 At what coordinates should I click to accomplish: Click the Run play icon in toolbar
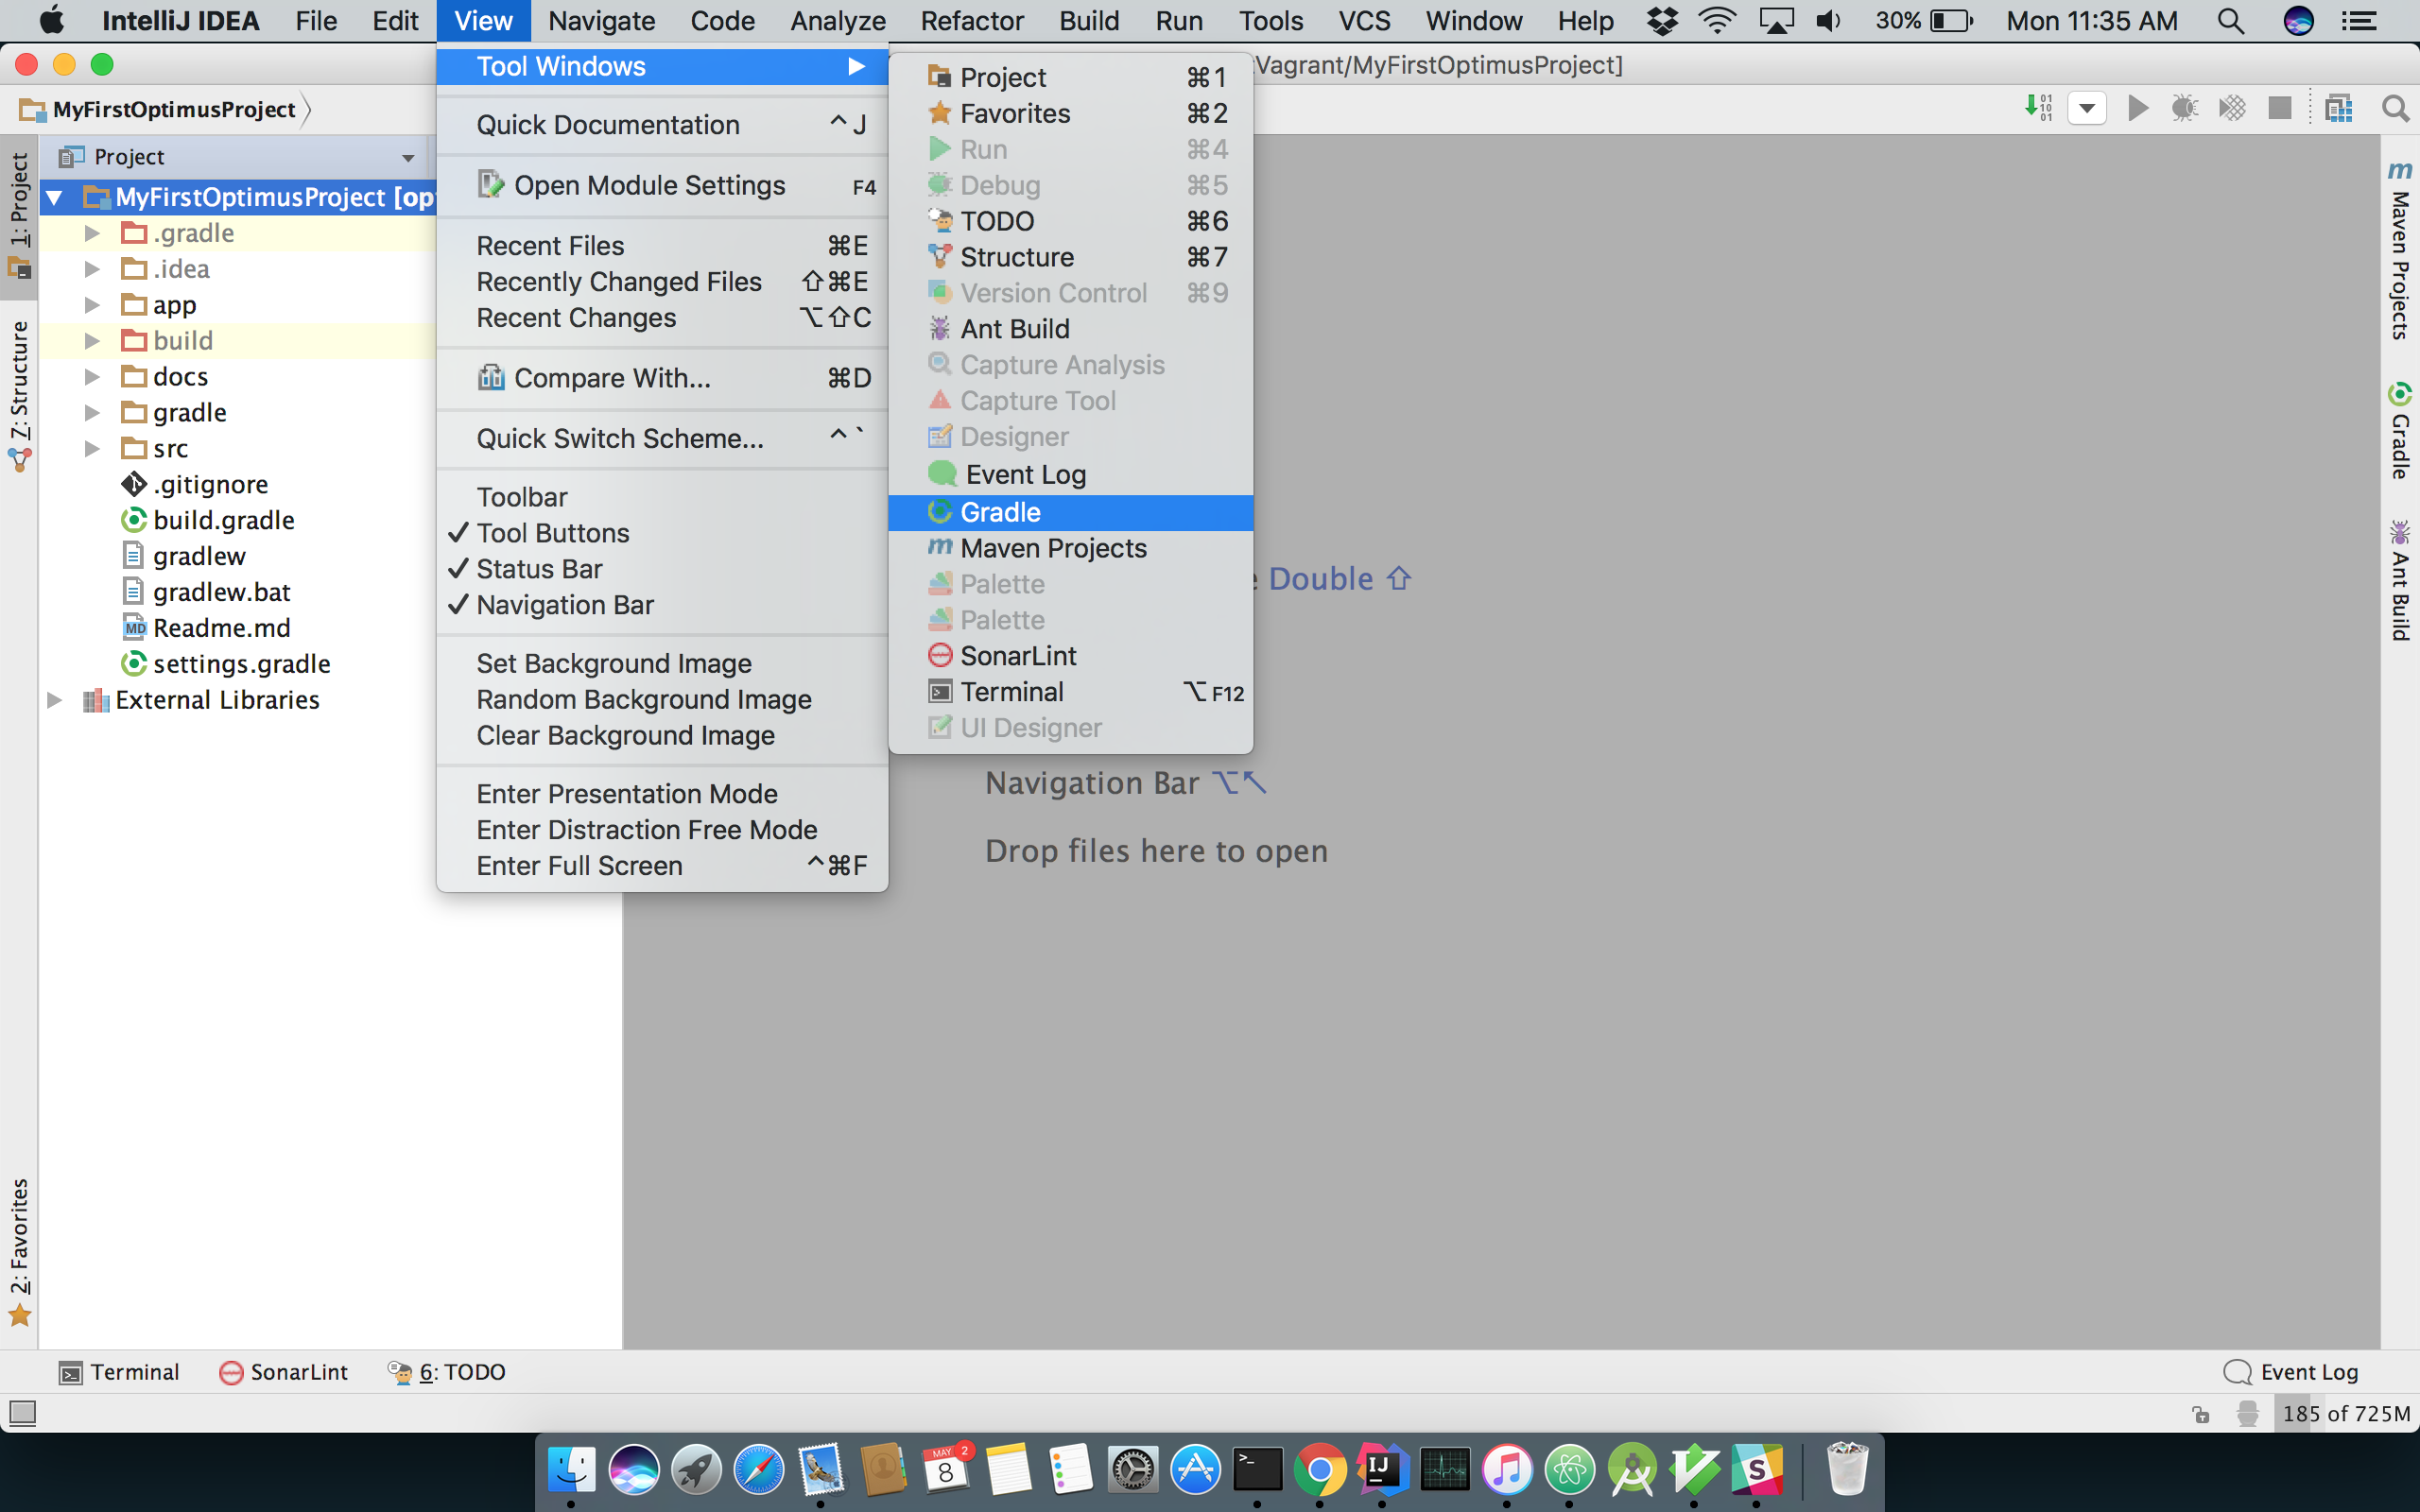pos(2138,108)
